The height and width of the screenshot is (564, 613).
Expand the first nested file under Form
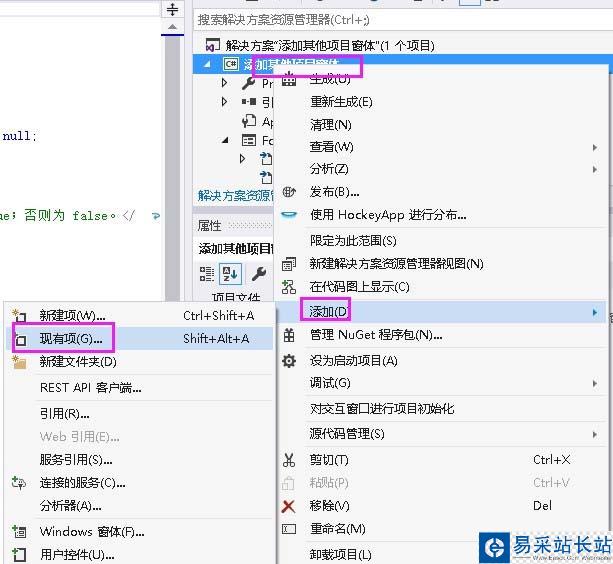coord(242,159)
